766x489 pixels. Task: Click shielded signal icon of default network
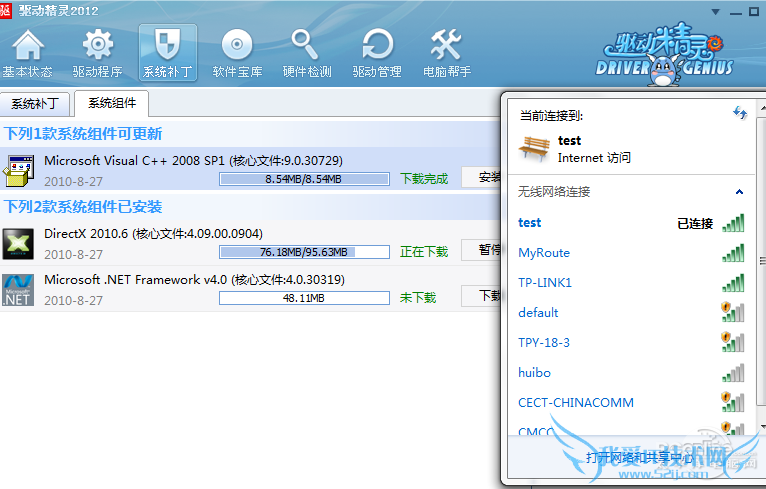(733, 312)
